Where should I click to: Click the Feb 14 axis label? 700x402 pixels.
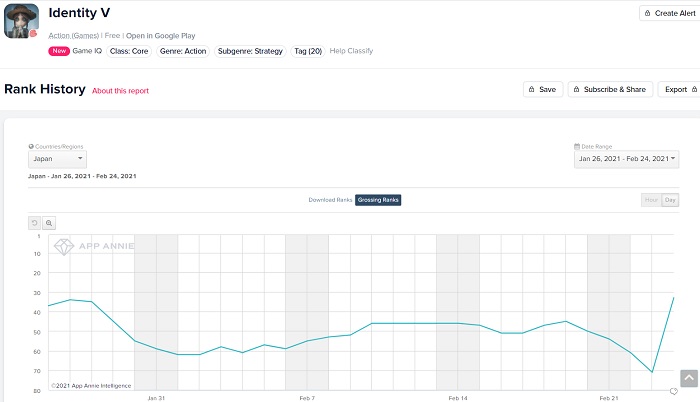click(x=458, y=398)
